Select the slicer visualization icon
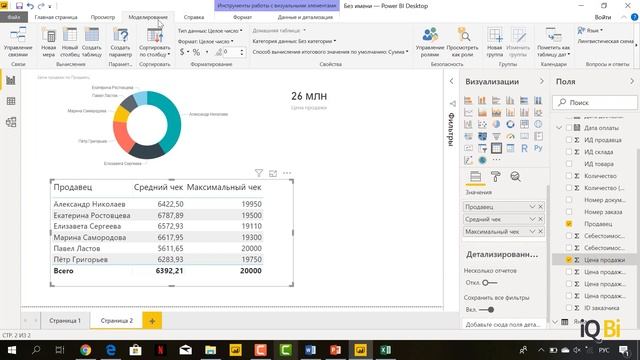Viewport: 640px width, 360px height. [x=482, y=148]
